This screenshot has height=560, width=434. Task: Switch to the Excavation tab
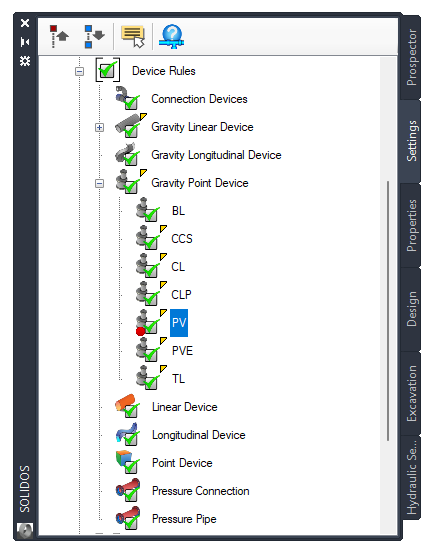(x=411, y=393)
